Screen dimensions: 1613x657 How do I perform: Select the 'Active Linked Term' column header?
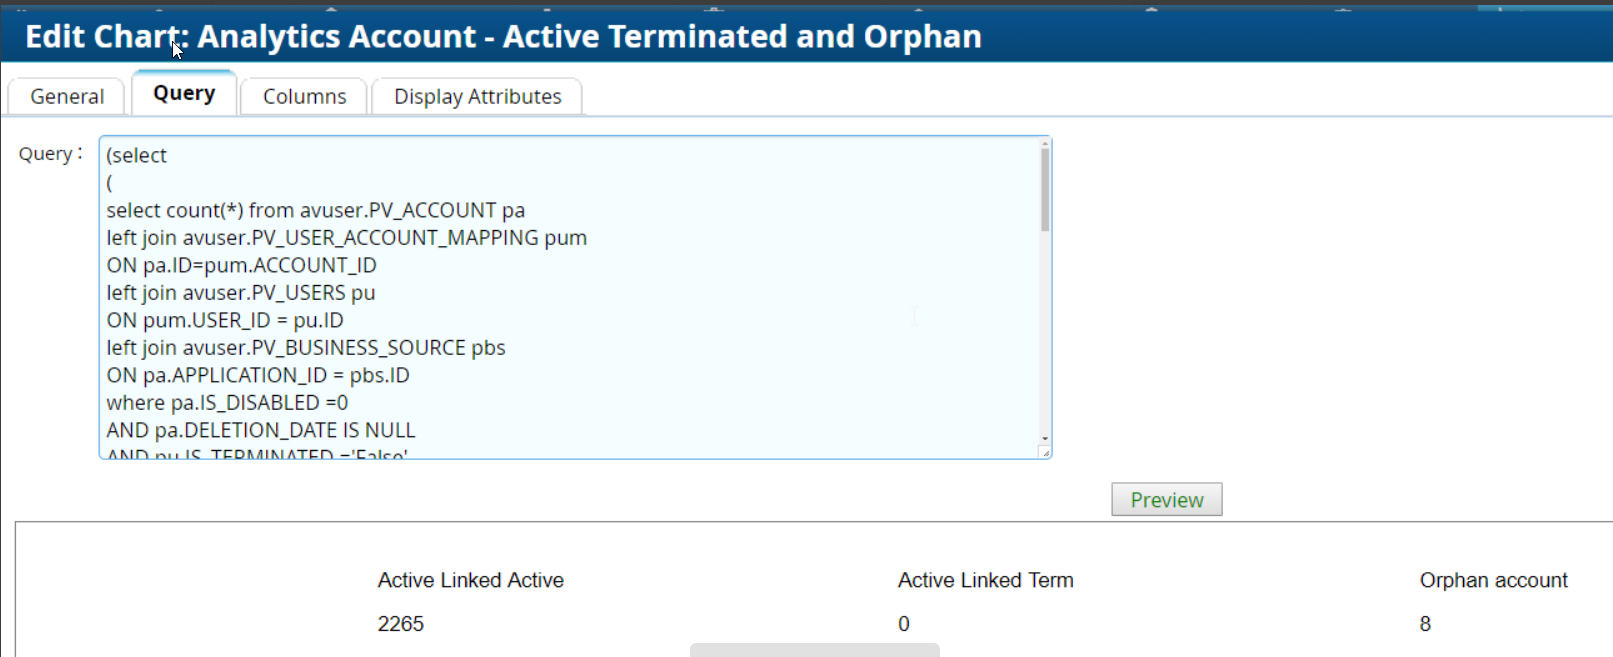[x=985, y=581]
